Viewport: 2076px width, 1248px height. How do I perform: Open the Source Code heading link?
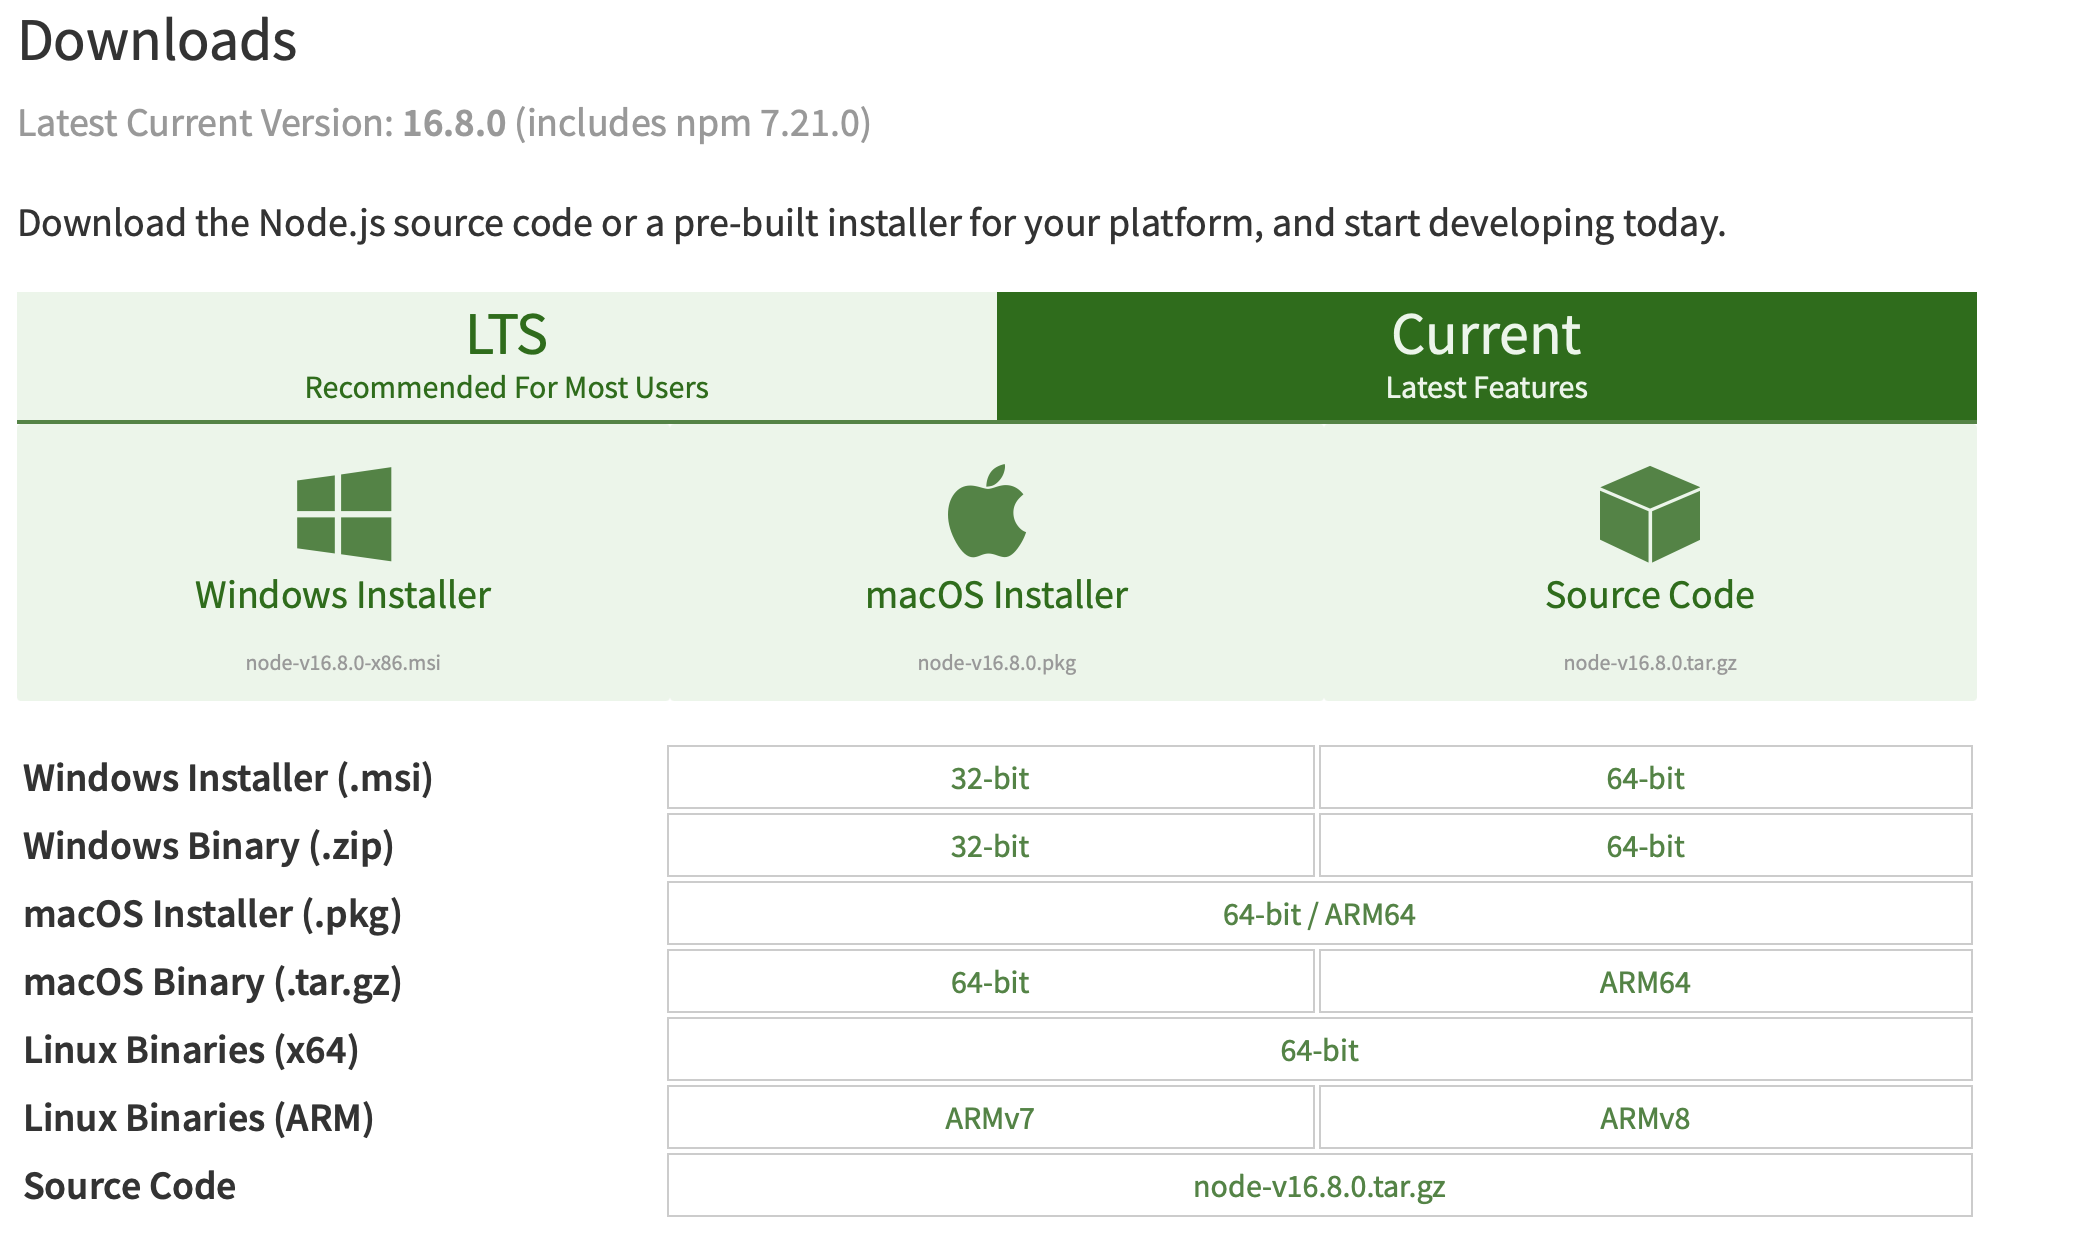(1650, 595)
